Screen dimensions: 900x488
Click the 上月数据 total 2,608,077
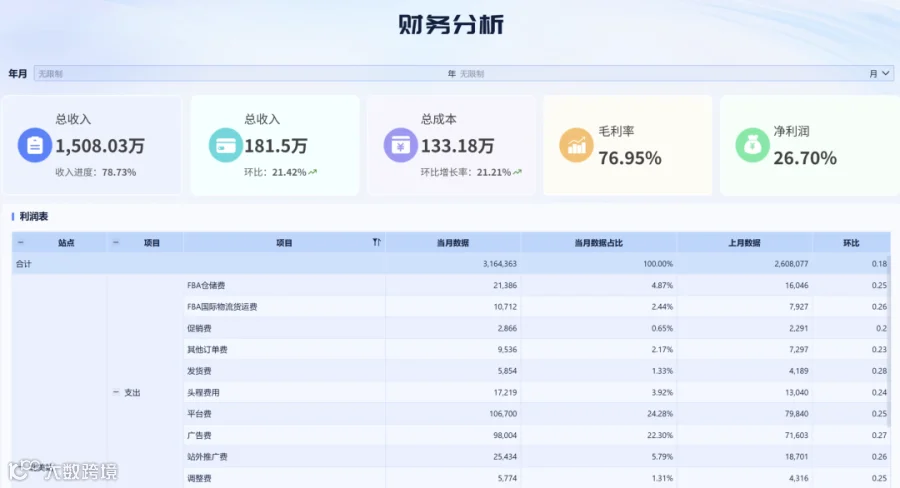click(791, 264)
